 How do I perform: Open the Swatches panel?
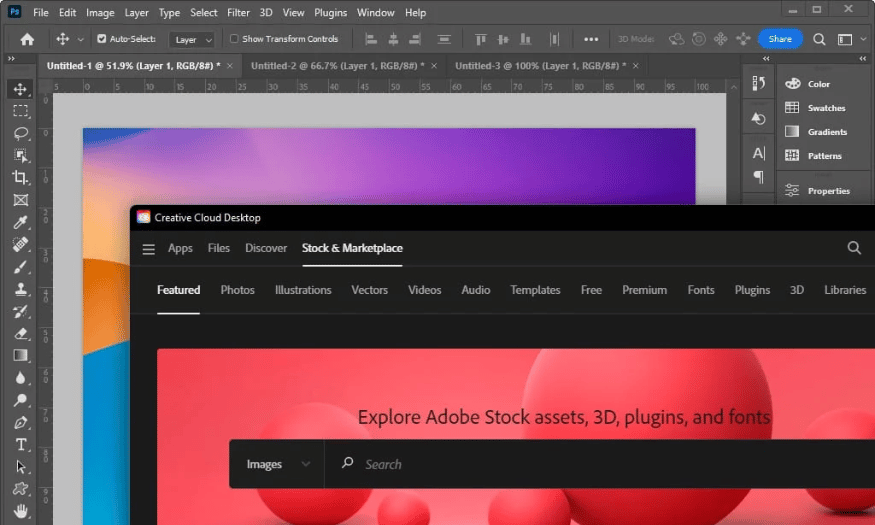click(x=826, y=108)
